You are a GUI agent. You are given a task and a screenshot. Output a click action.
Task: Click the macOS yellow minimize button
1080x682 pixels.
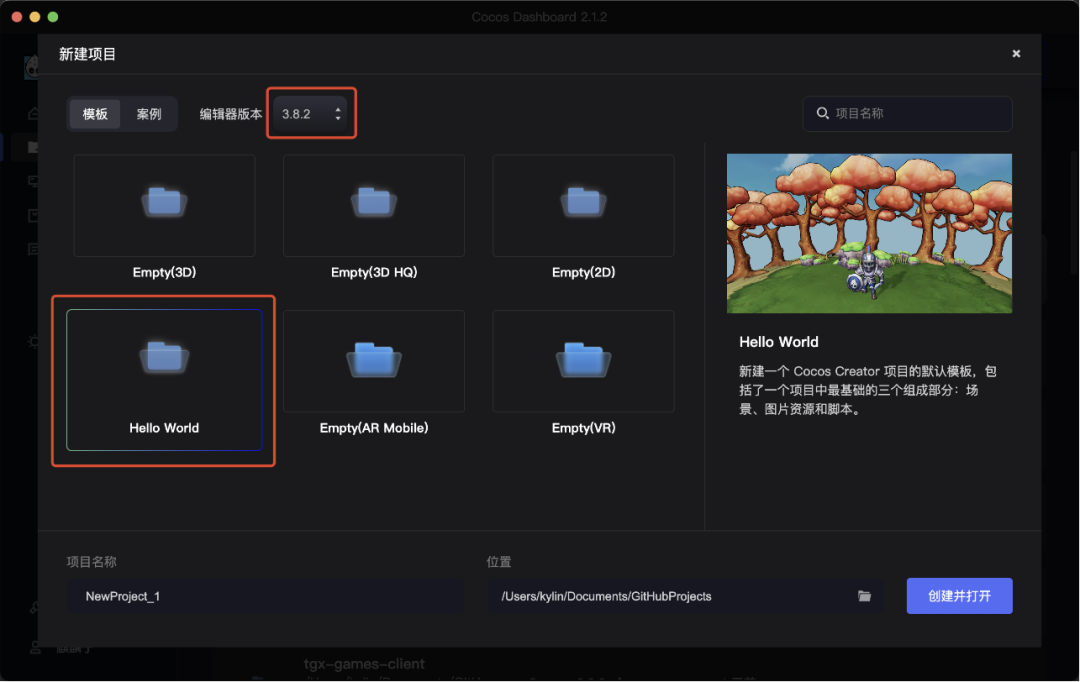point(34,17)
